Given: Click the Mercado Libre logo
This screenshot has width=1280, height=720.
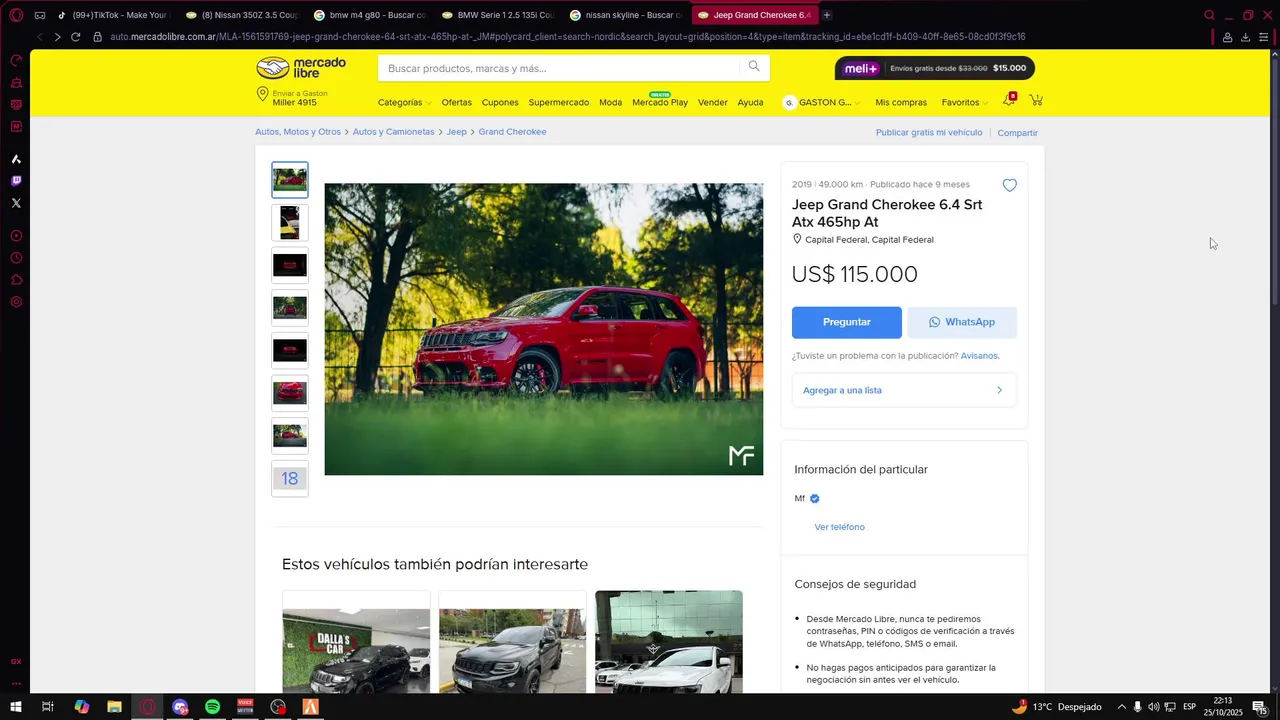Looking at the screenshot, I should [301, 68].
